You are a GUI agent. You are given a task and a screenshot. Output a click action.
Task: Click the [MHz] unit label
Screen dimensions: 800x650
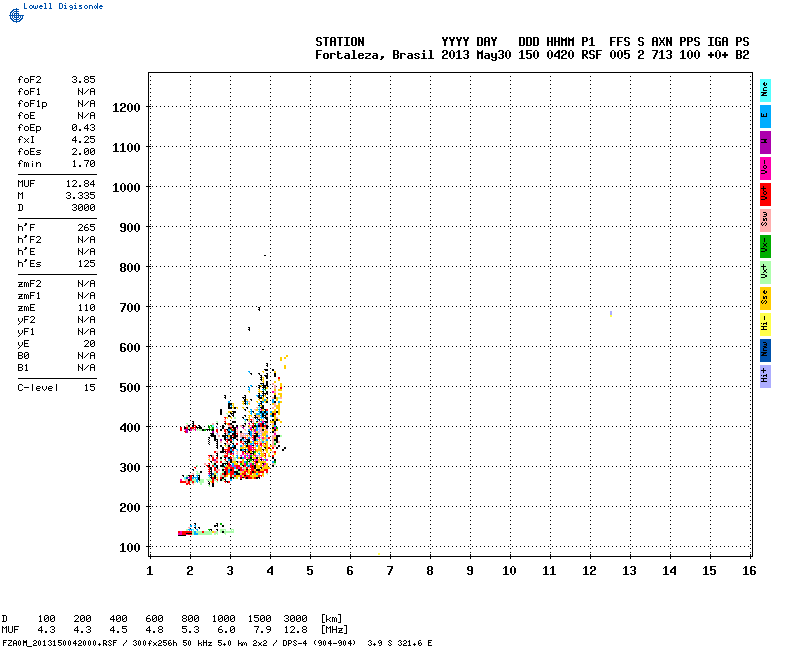tap(334, 630)
